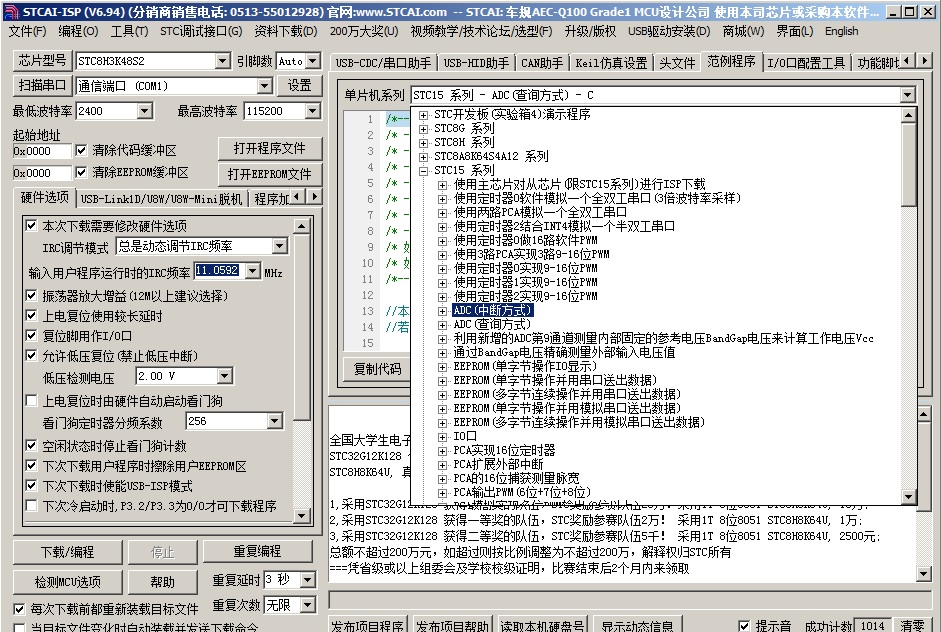Click right arrow of hardware options tab strip
941x632 pixels.
pos(315,196)
